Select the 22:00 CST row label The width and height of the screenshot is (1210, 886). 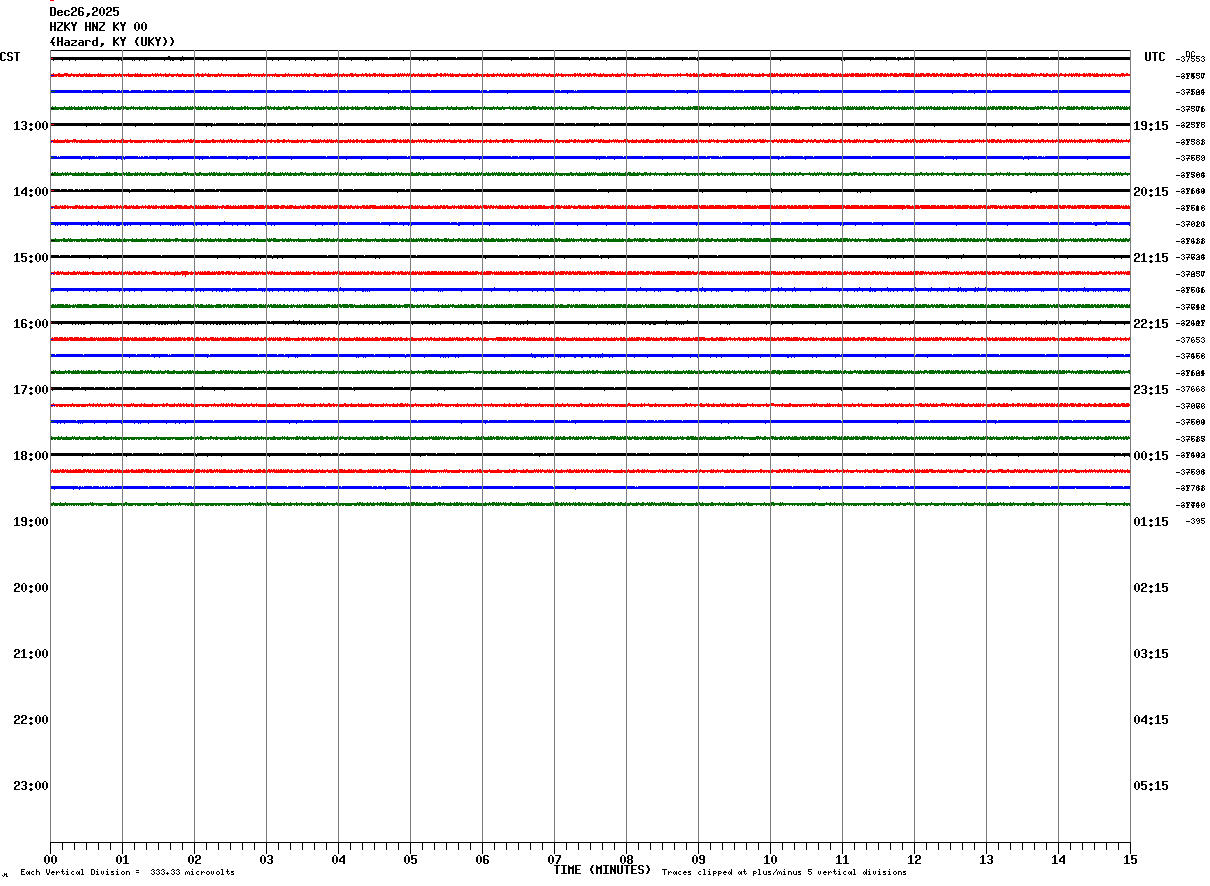(31, 720)
